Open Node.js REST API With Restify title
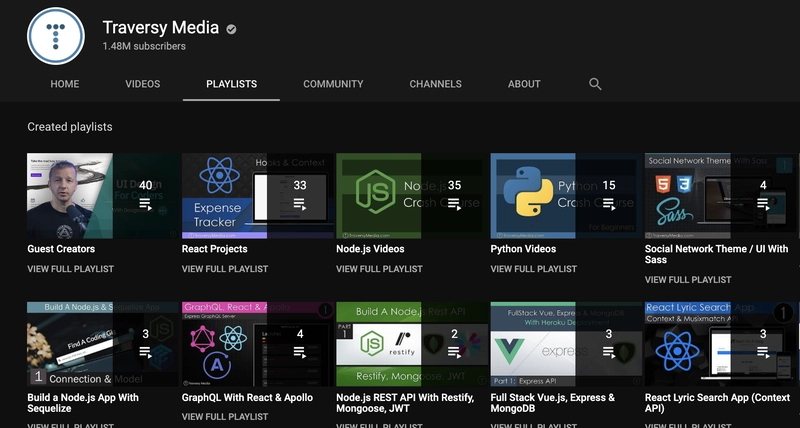This screenshot has width=800, height=428. (405, 403)
